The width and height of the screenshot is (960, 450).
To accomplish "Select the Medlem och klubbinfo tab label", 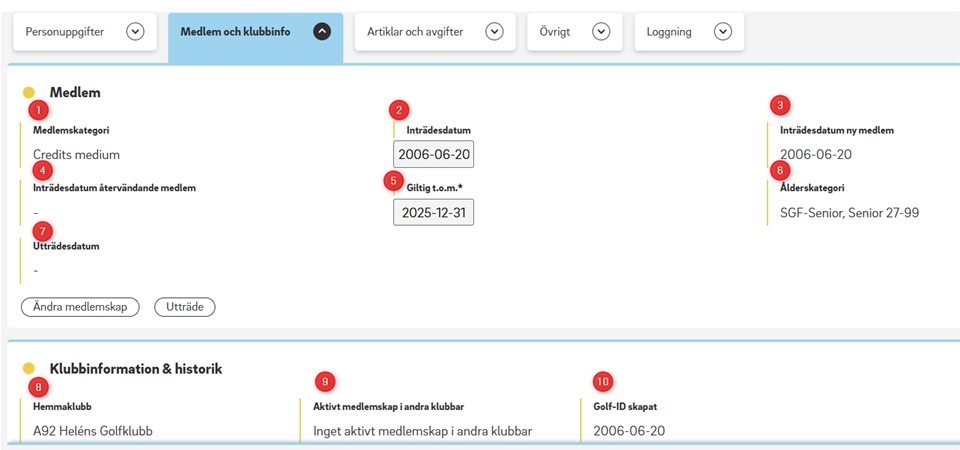I will pos(235,32).
